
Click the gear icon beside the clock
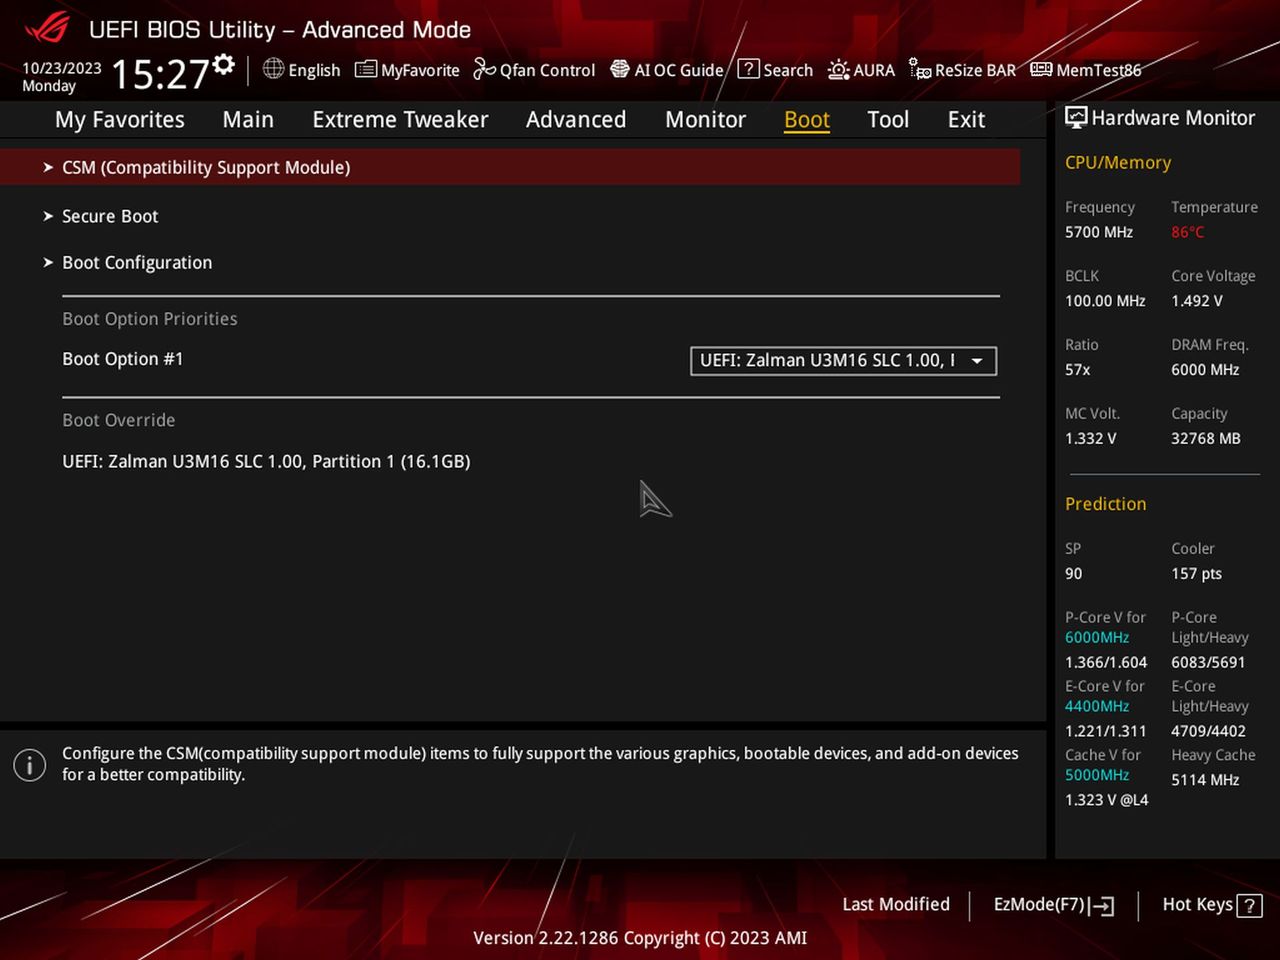pos(224,65)
